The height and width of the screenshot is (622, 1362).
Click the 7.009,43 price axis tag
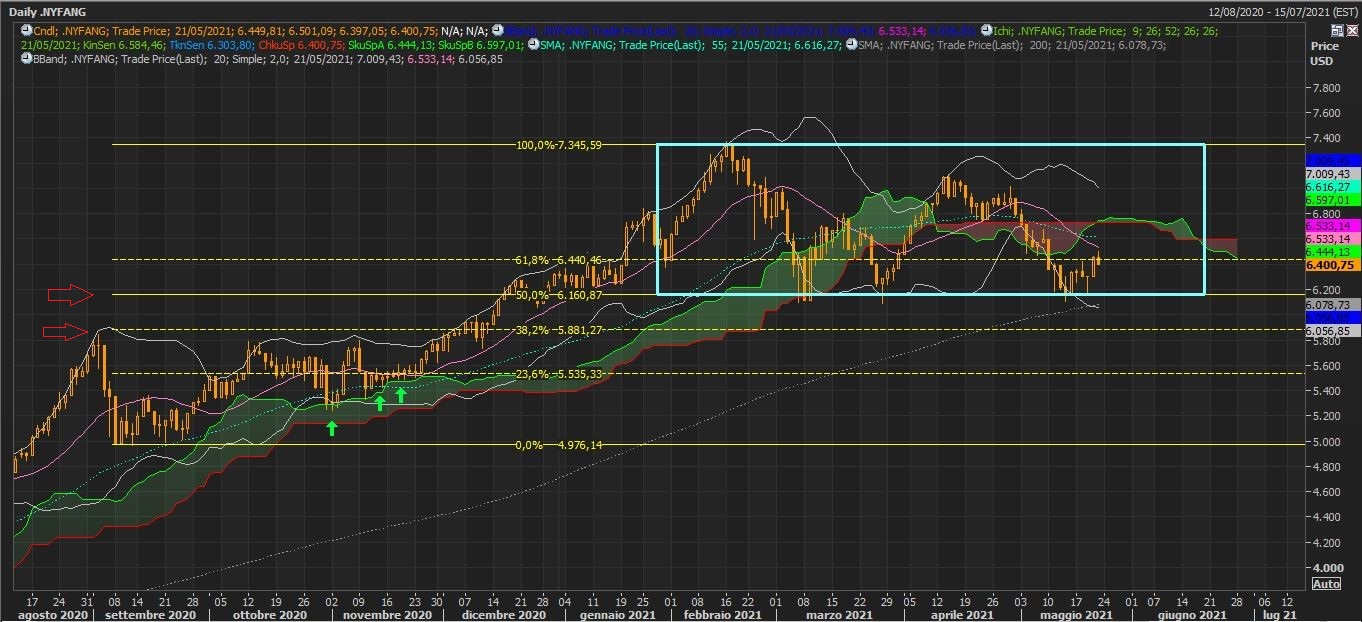[1332, 173]
